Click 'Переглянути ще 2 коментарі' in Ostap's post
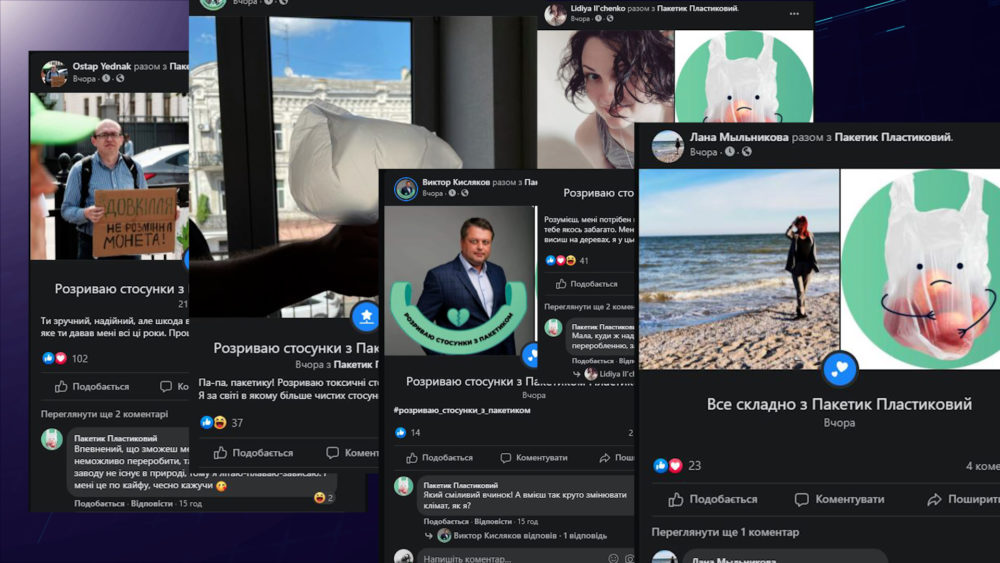Screen dimensions: 1000x563 pos(105,414)
